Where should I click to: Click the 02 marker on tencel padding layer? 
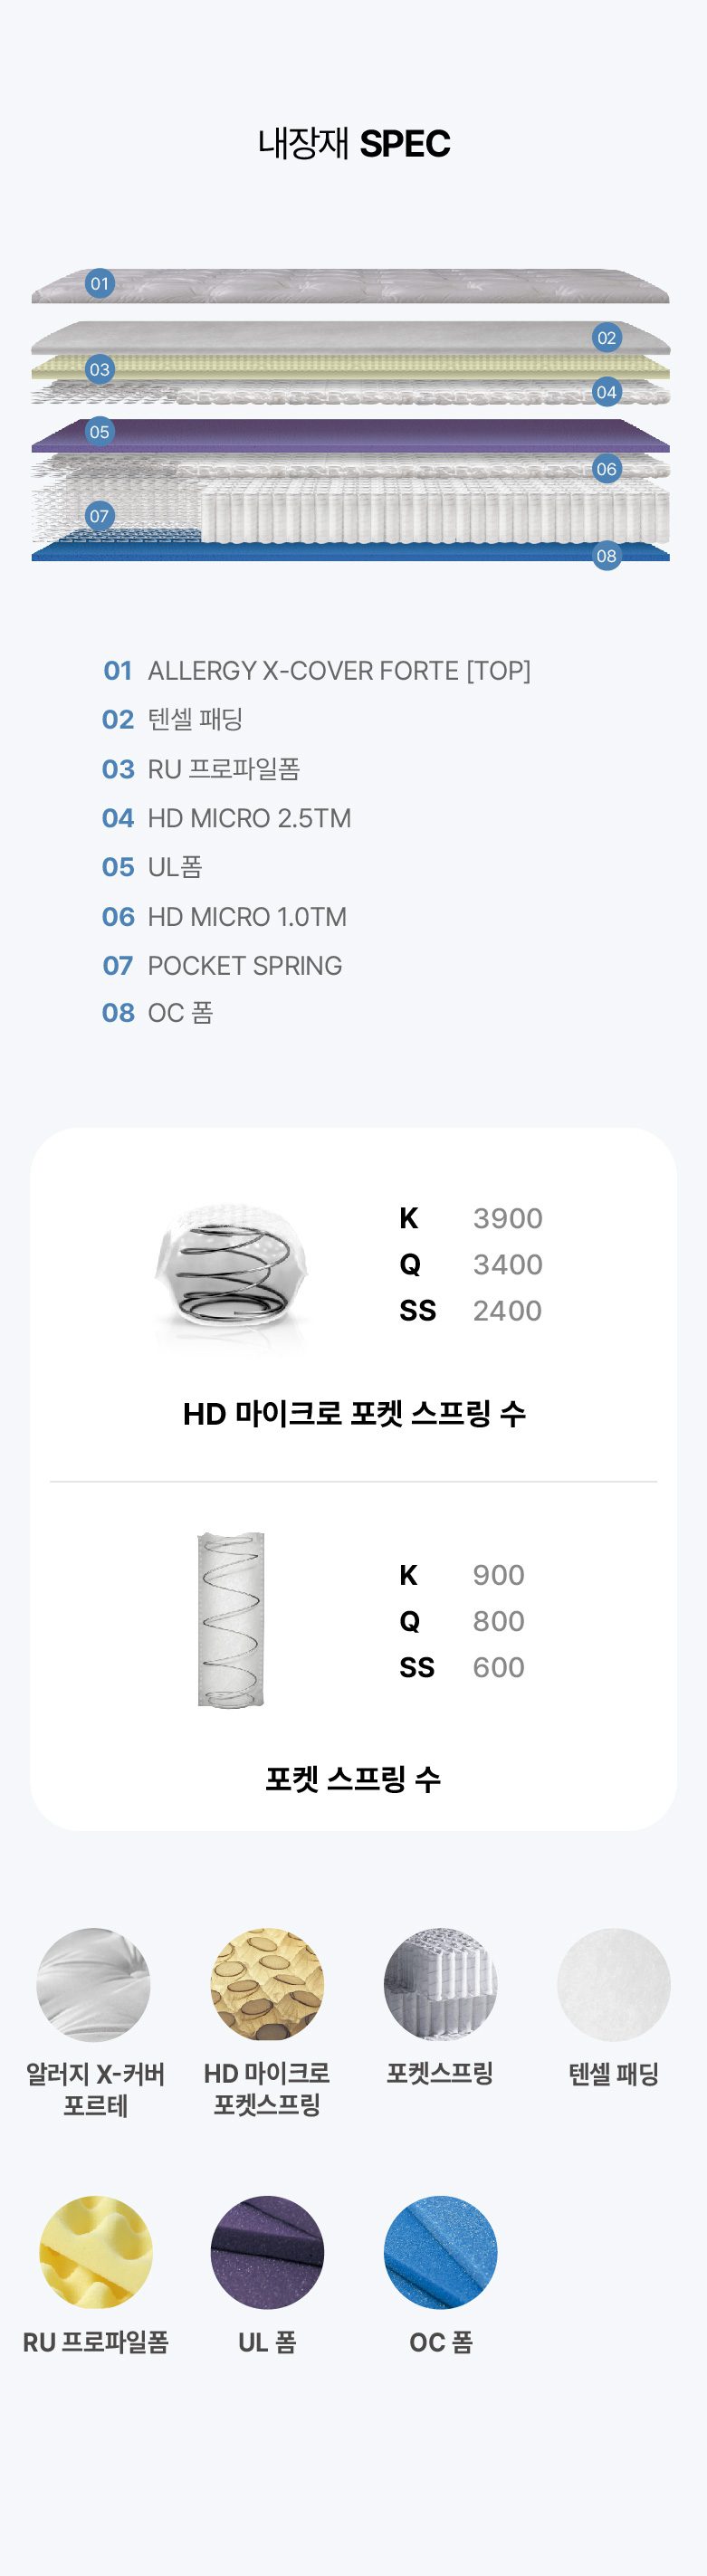(606, 338)
